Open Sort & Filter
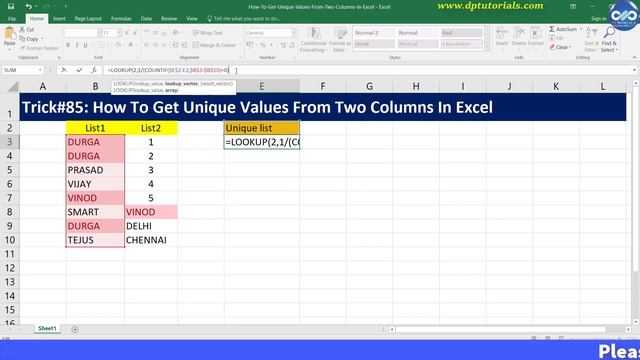Viewport: 640px width, 360px height. 591,40
